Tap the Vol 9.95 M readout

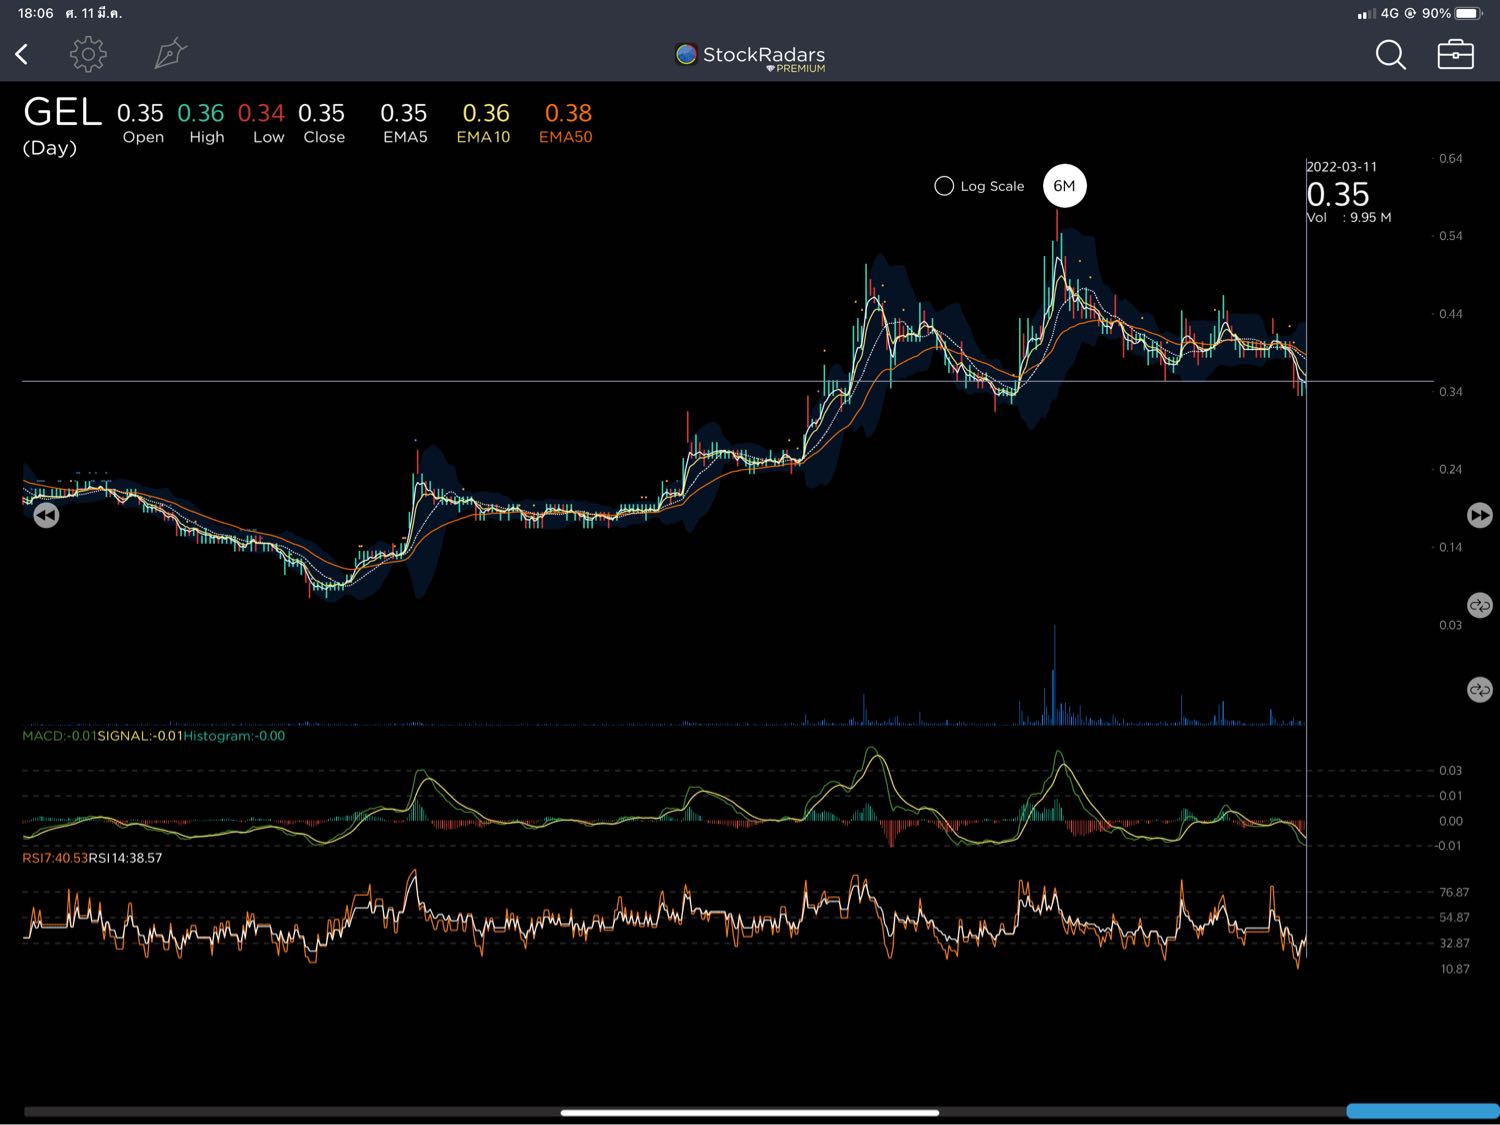(1349, 218)
